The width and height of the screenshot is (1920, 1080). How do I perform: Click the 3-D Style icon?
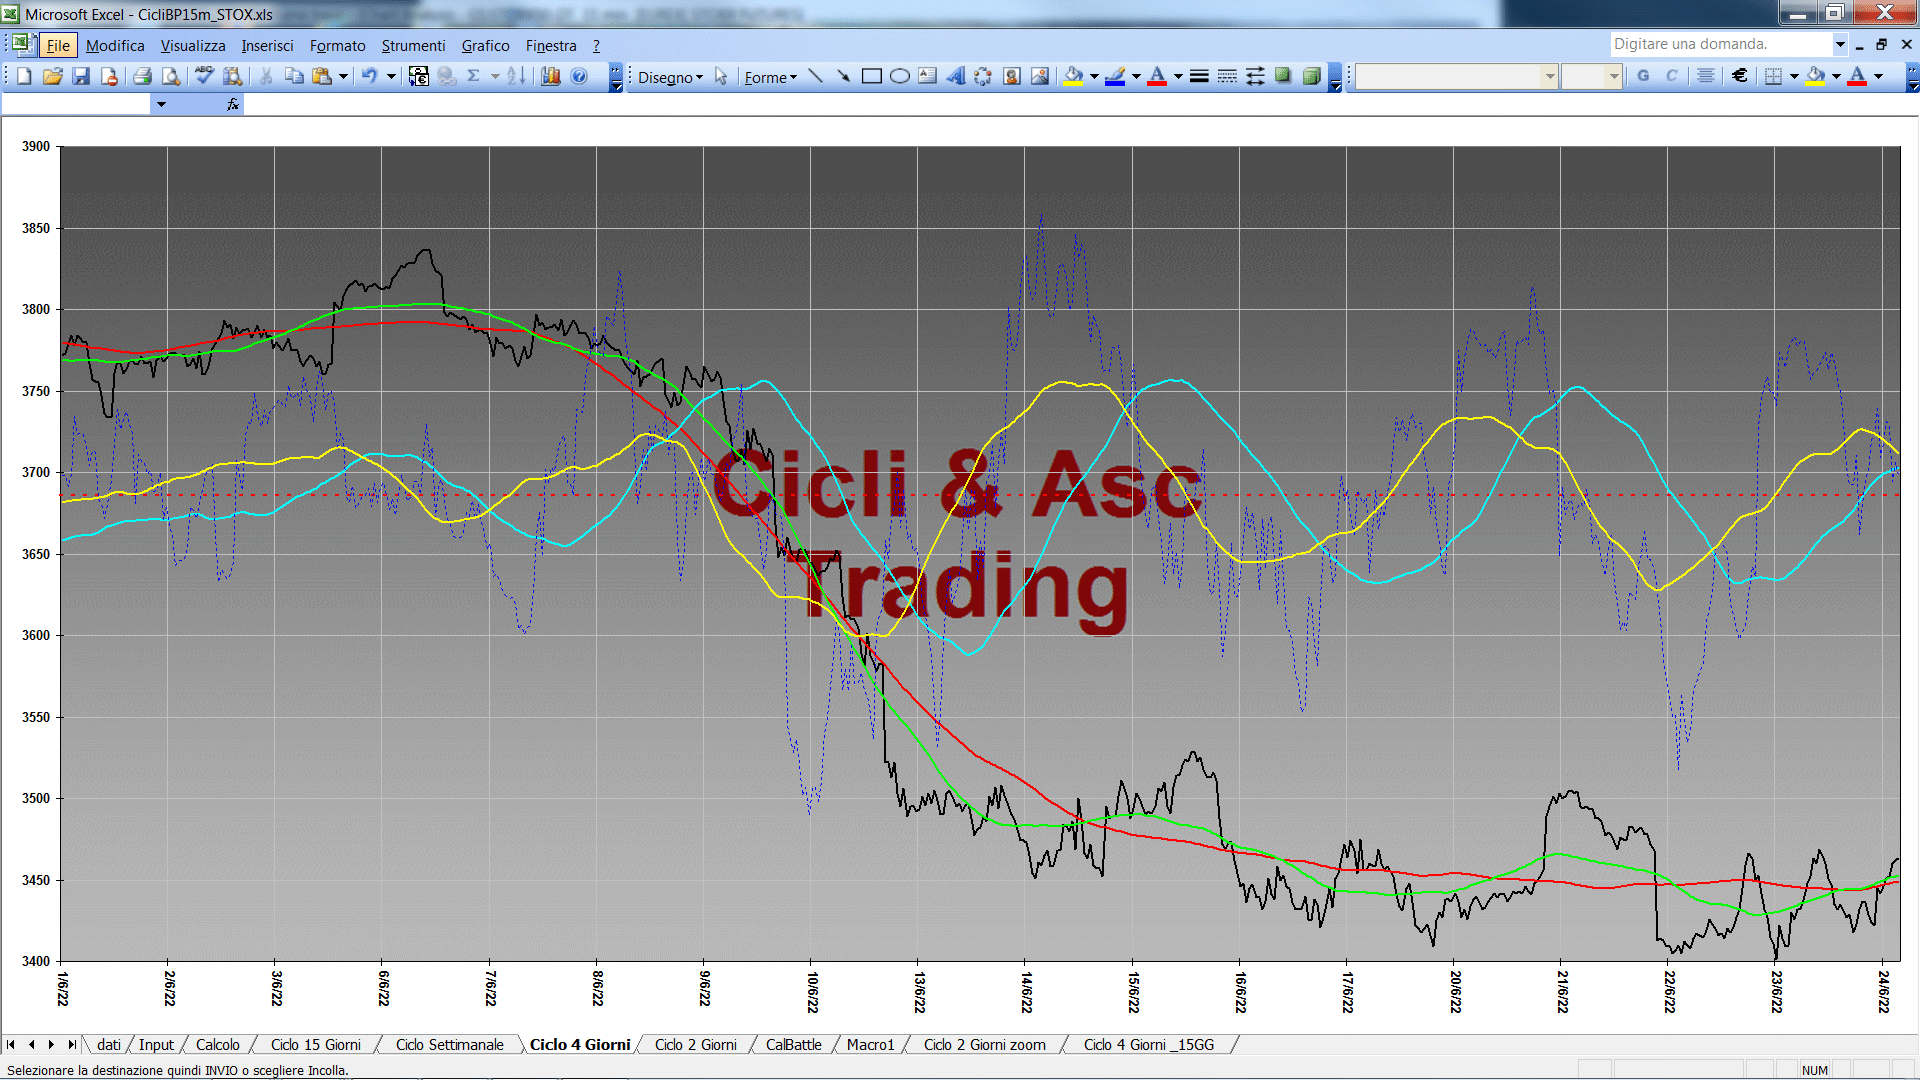1311,77
